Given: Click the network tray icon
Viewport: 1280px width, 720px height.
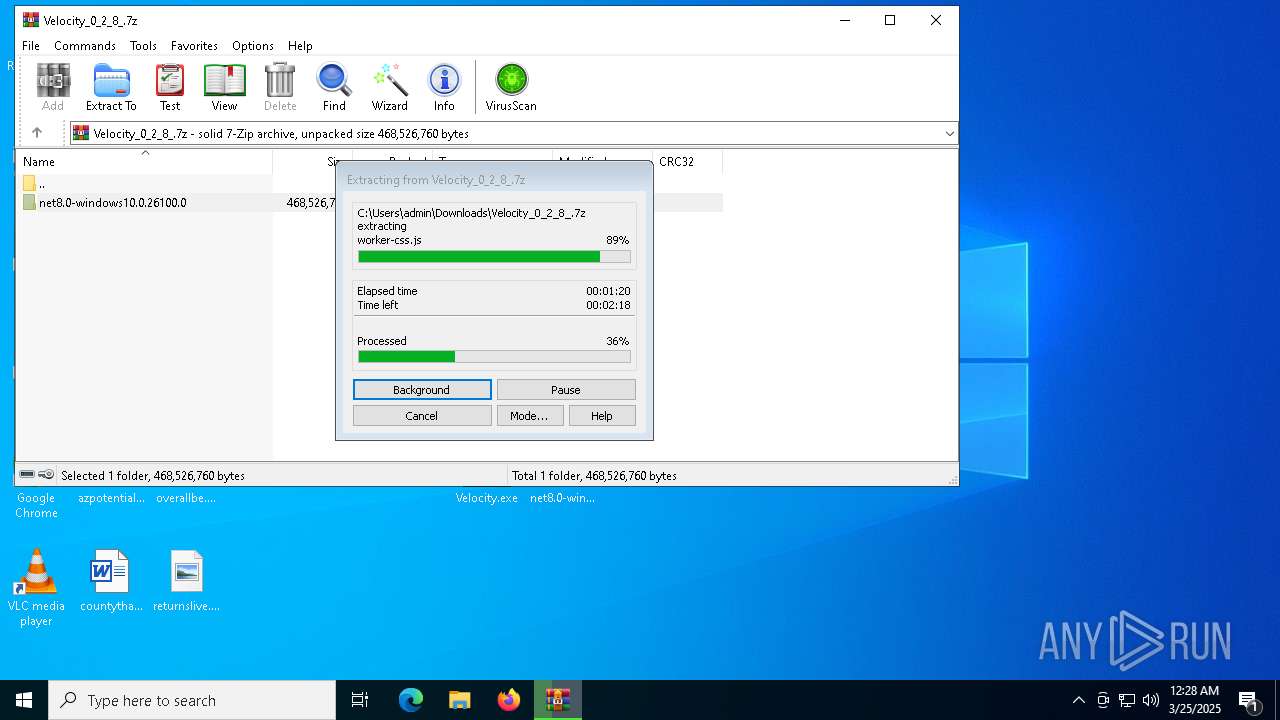Looking at the screenshot, I should (1127, 700).
